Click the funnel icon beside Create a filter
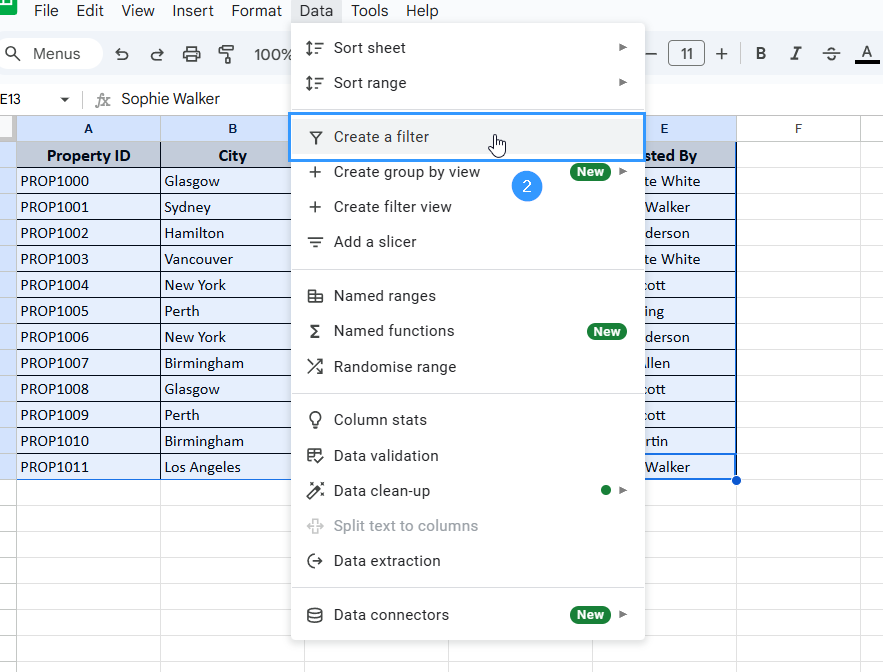 (316, 138)
